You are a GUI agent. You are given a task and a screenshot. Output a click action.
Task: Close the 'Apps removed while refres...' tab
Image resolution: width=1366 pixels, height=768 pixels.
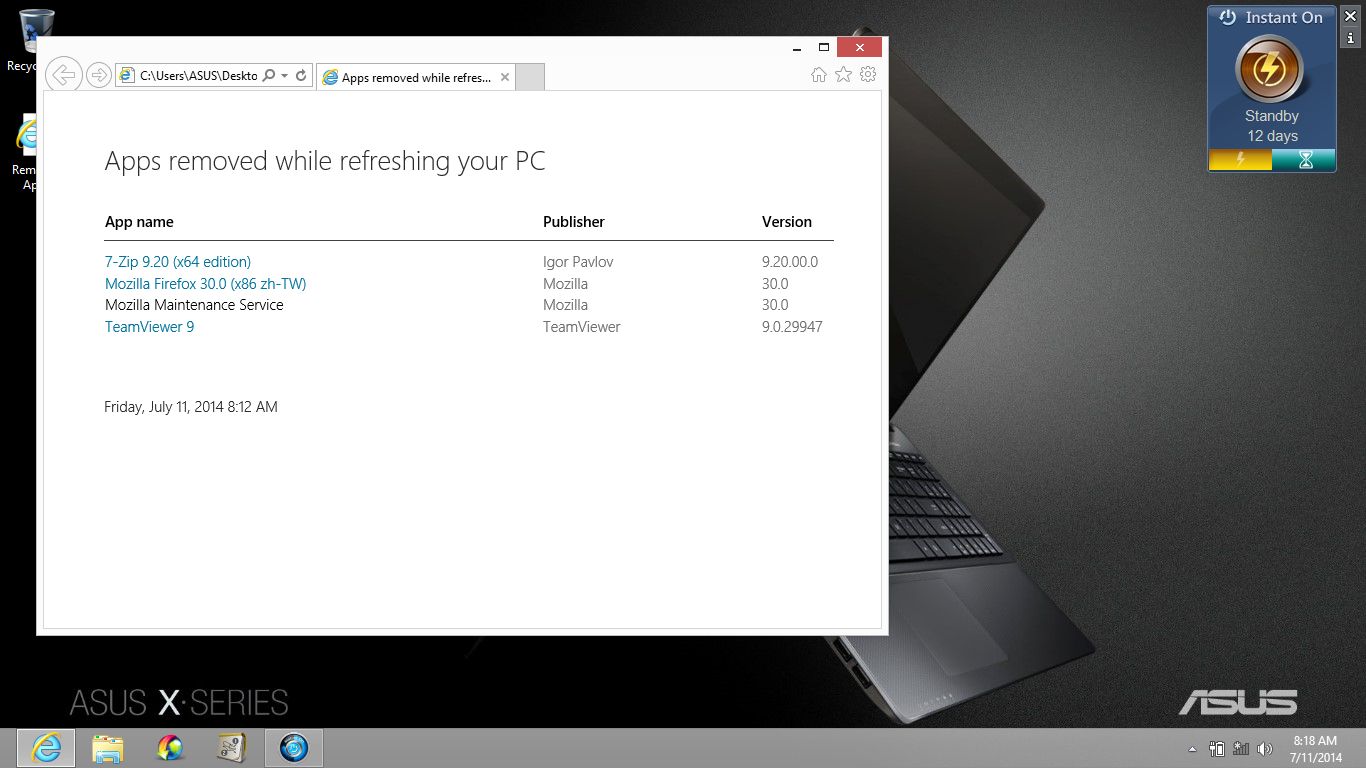click(x=505, y=77)
